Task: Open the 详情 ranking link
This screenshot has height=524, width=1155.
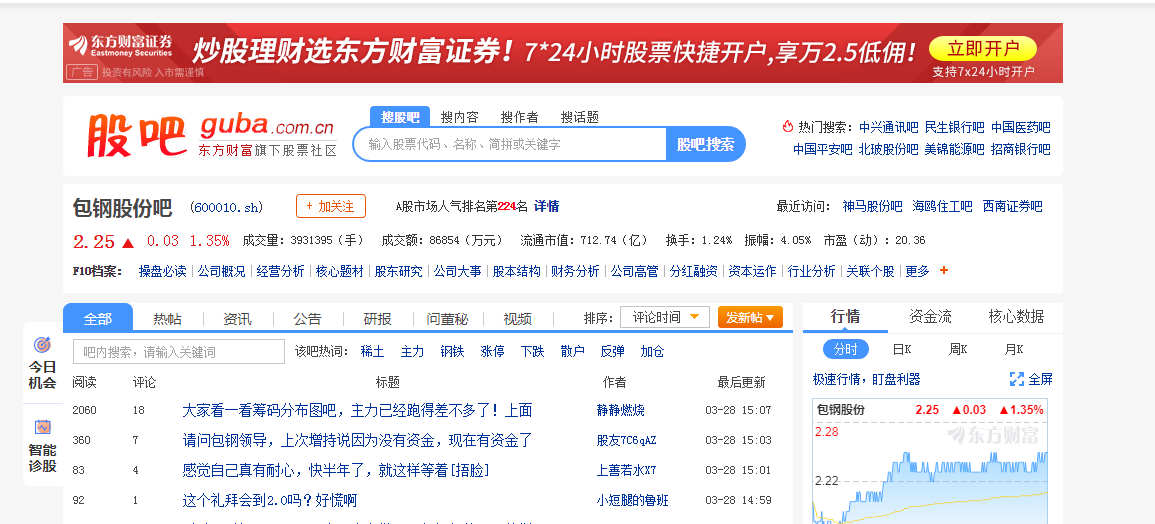Action: (547, 206)
